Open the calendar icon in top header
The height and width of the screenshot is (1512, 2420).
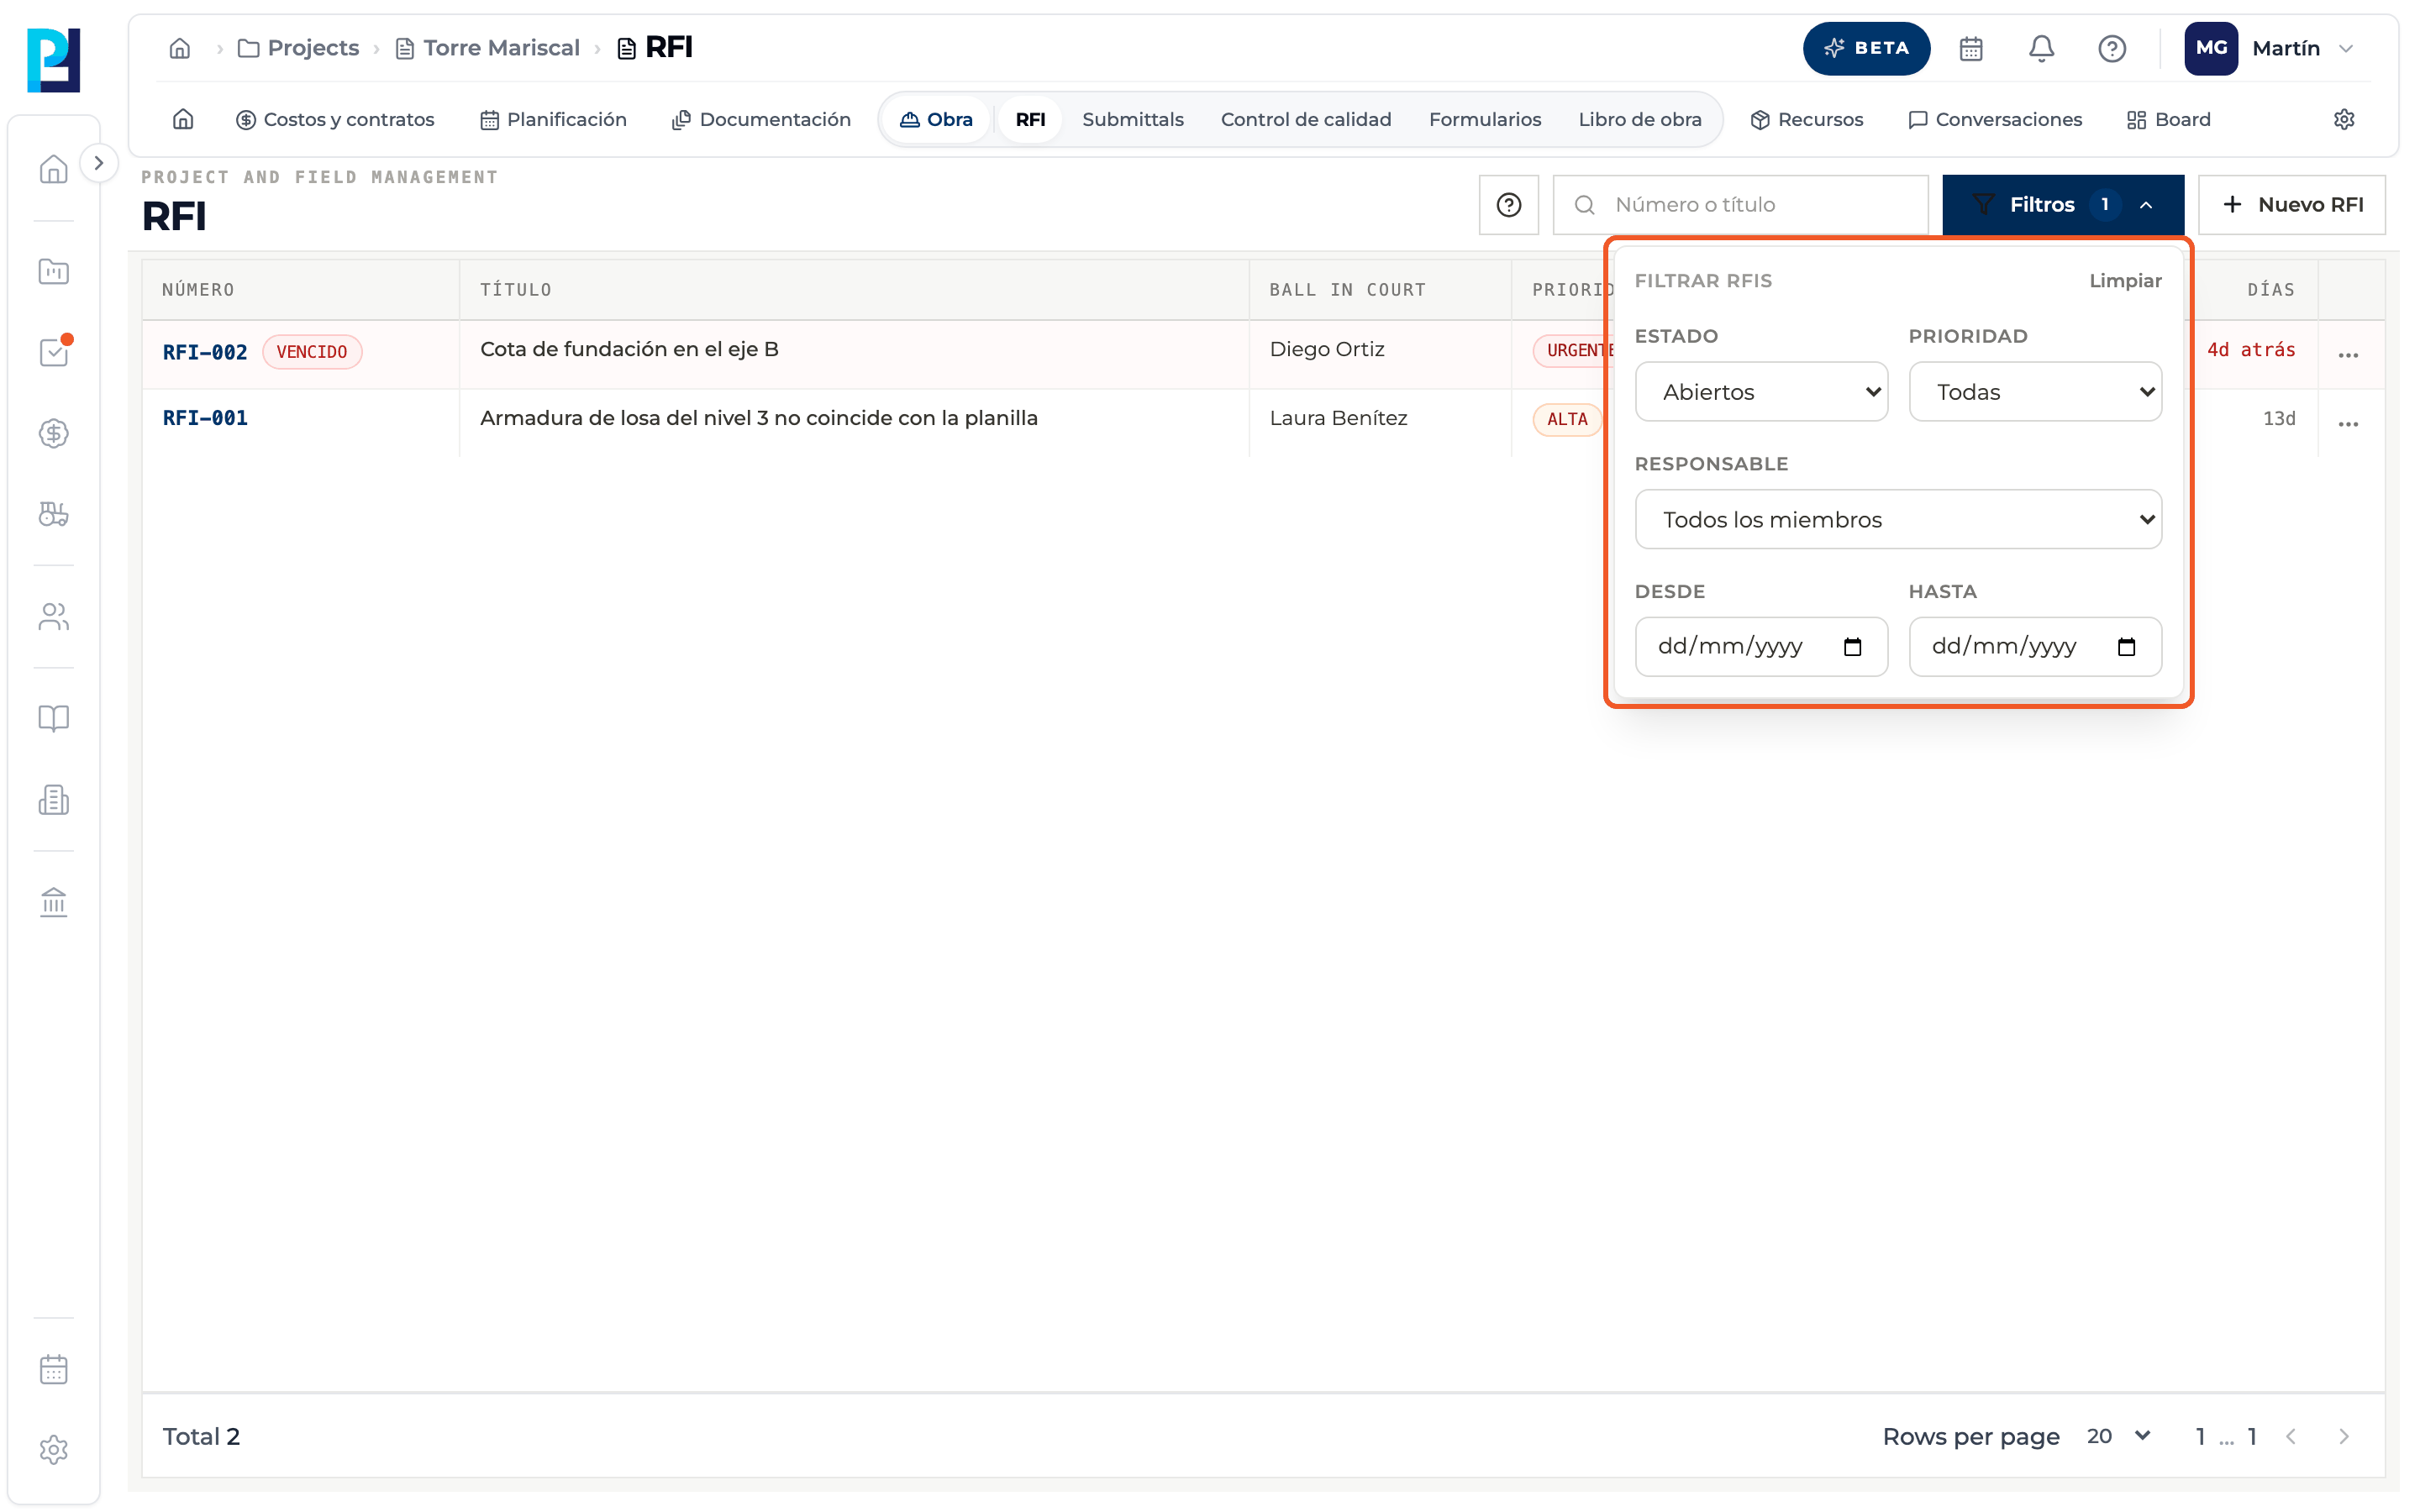click(x=1970, y=48)
